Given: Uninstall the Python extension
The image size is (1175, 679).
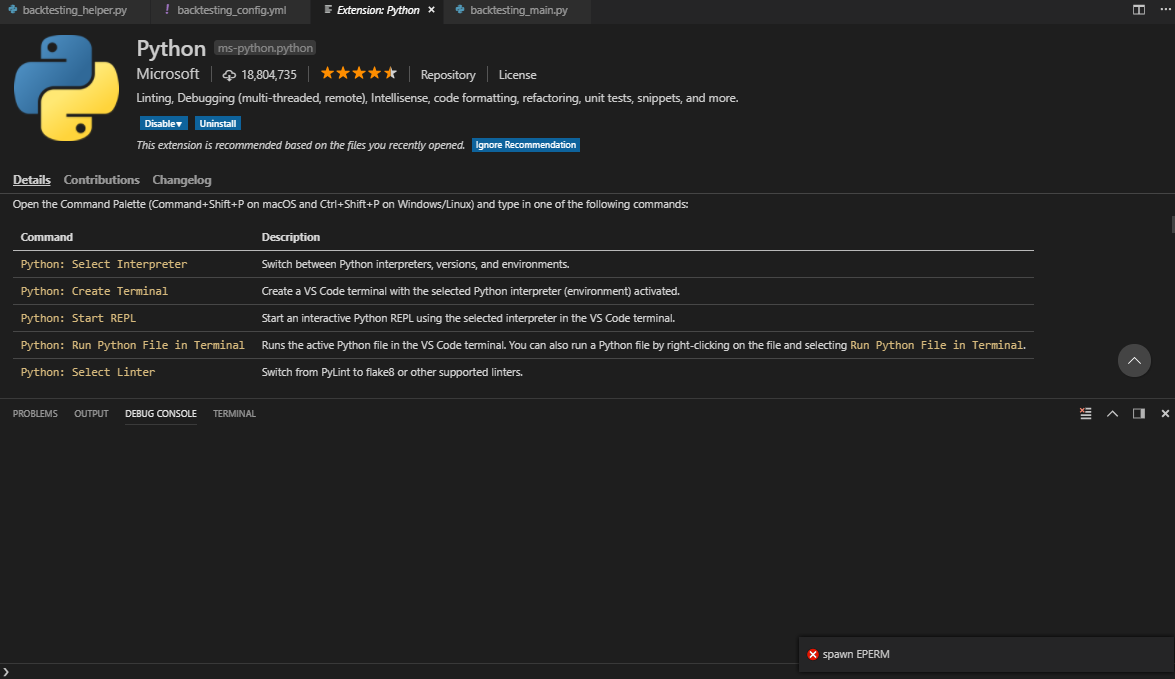Looking at the screenshot, I should (x=217, y=122).
